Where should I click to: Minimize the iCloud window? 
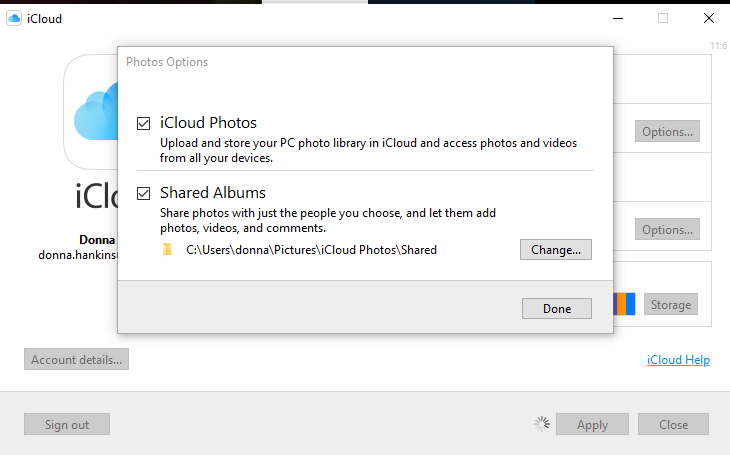pyautogui.click(x=618, y=19)
